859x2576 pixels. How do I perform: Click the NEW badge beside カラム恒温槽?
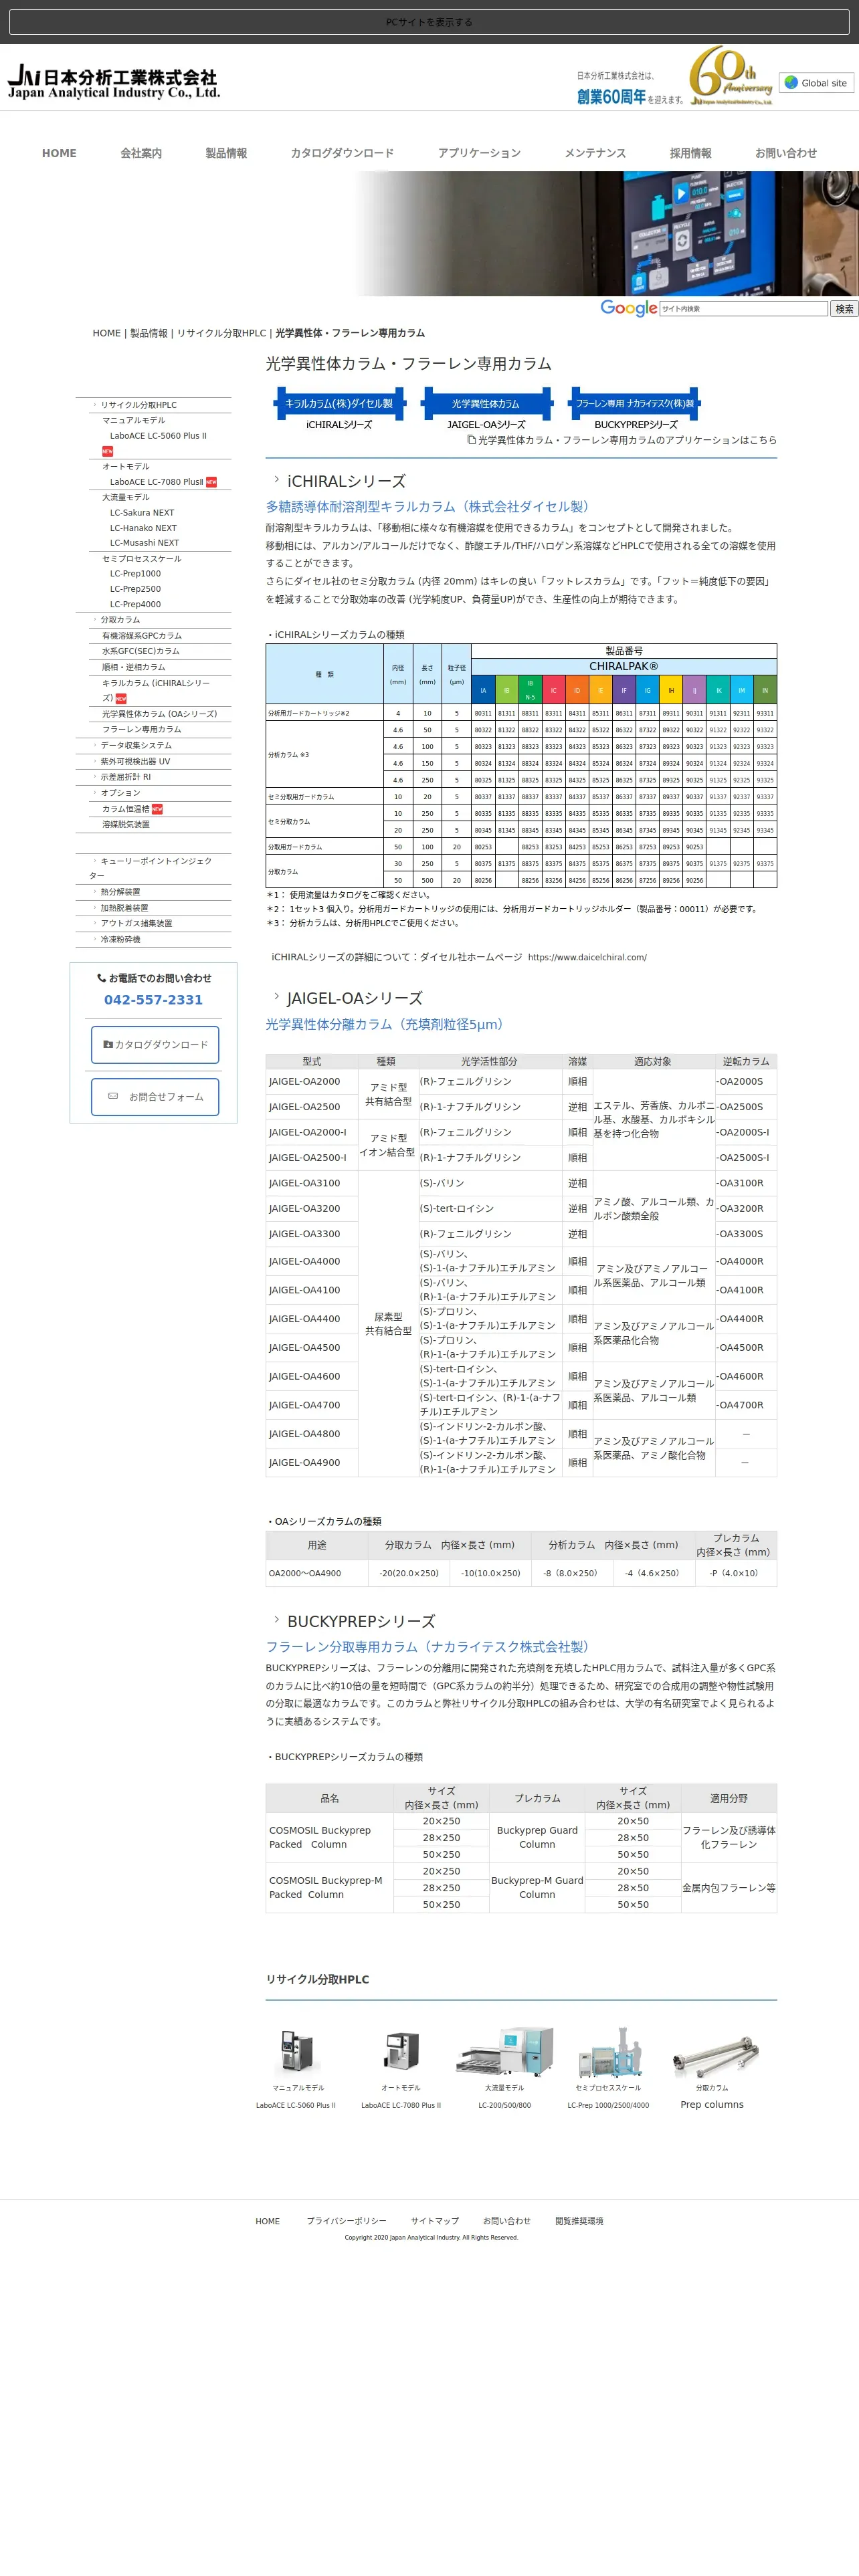click(x=157, y=809)
